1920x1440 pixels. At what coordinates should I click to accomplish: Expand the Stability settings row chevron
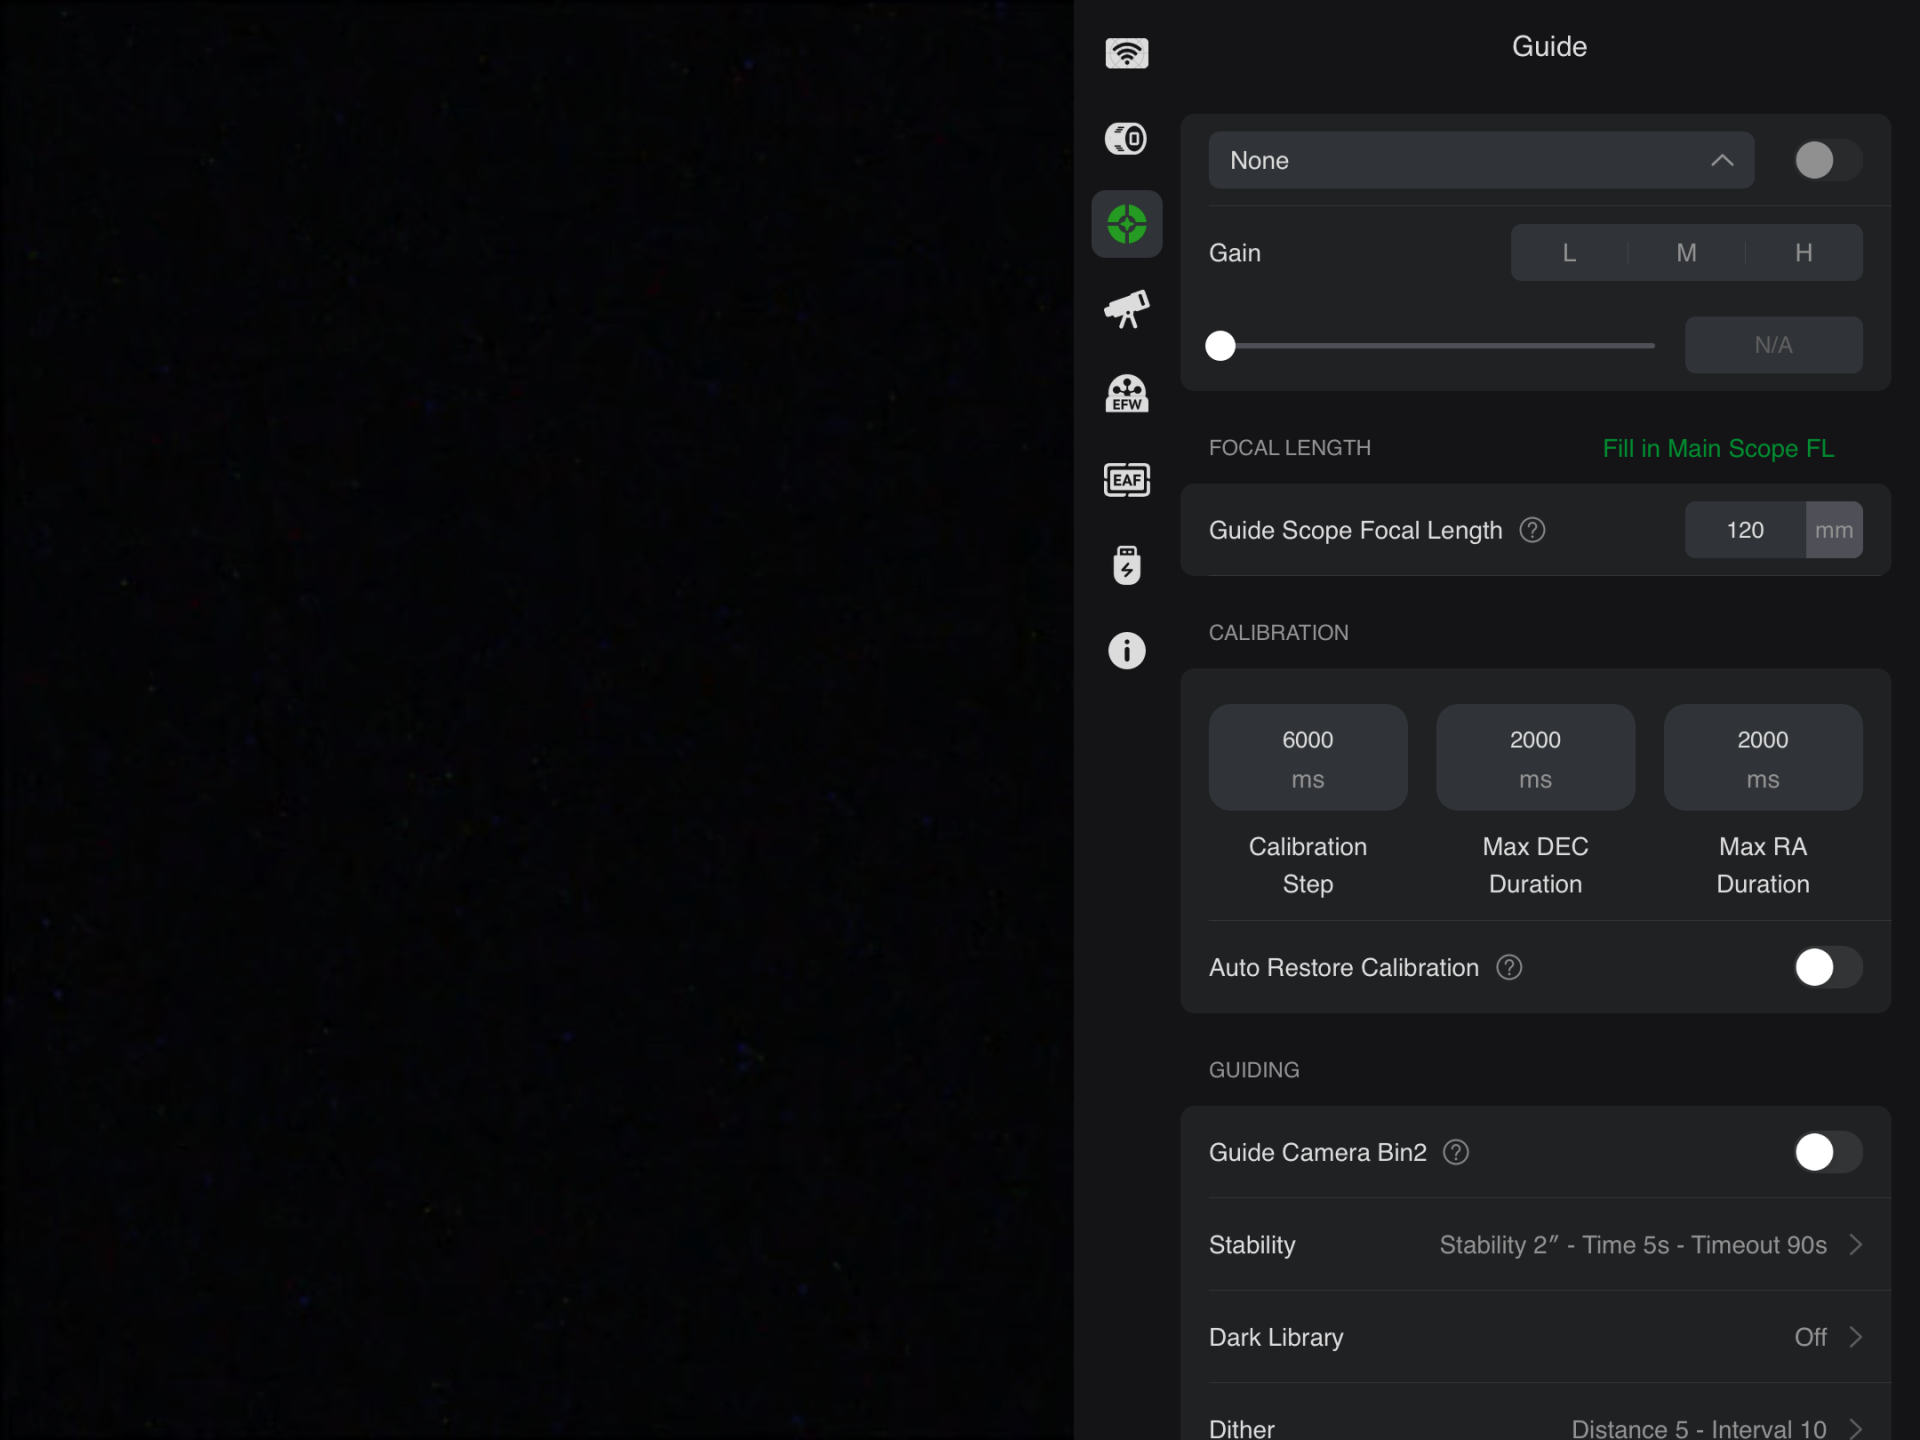click(x=1856, y=1245)
